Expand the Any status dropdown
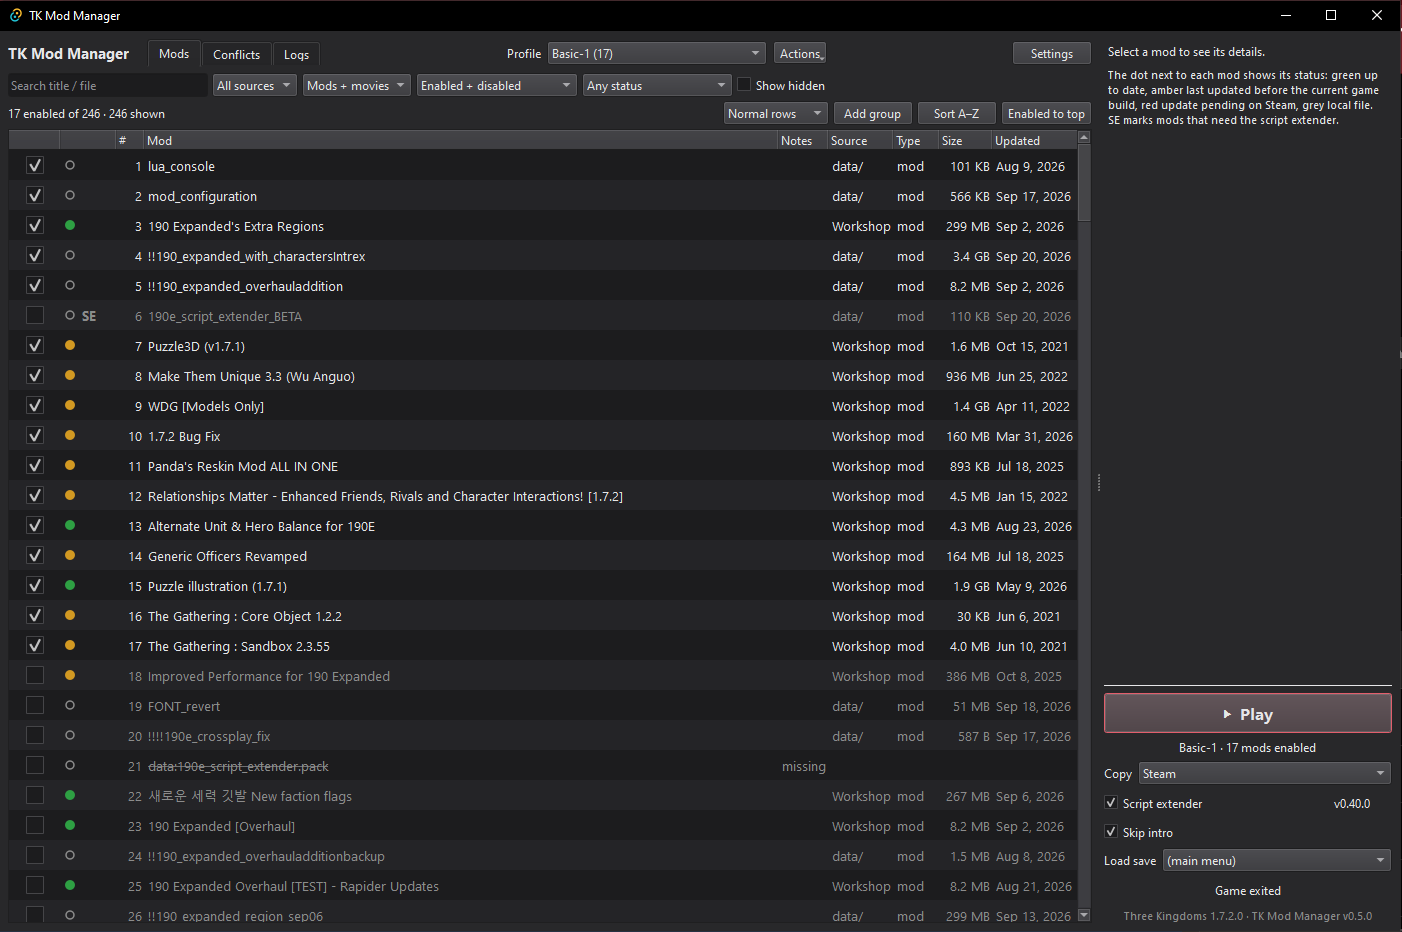 [x=658, y=85]
